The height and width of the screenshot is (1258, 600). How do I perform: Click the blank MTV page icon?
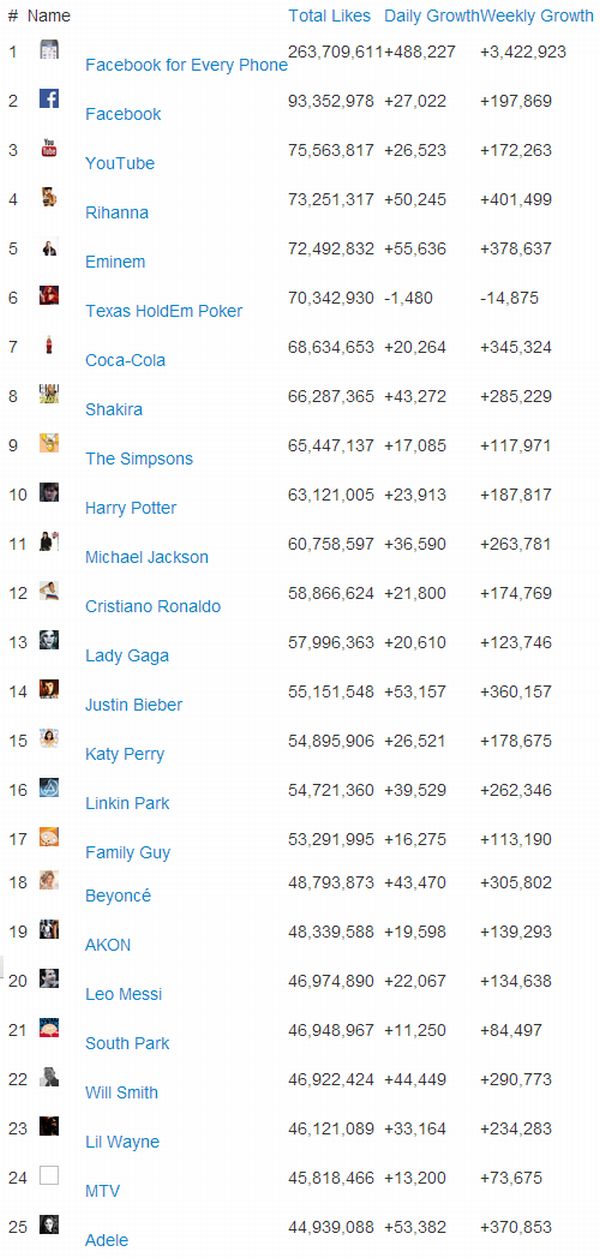pos(49,1176)
